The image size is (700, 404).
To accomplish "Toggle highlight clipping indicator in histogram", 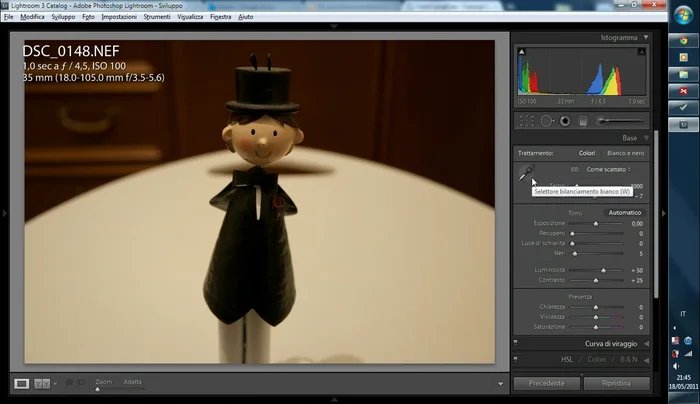I will (642, 51).
